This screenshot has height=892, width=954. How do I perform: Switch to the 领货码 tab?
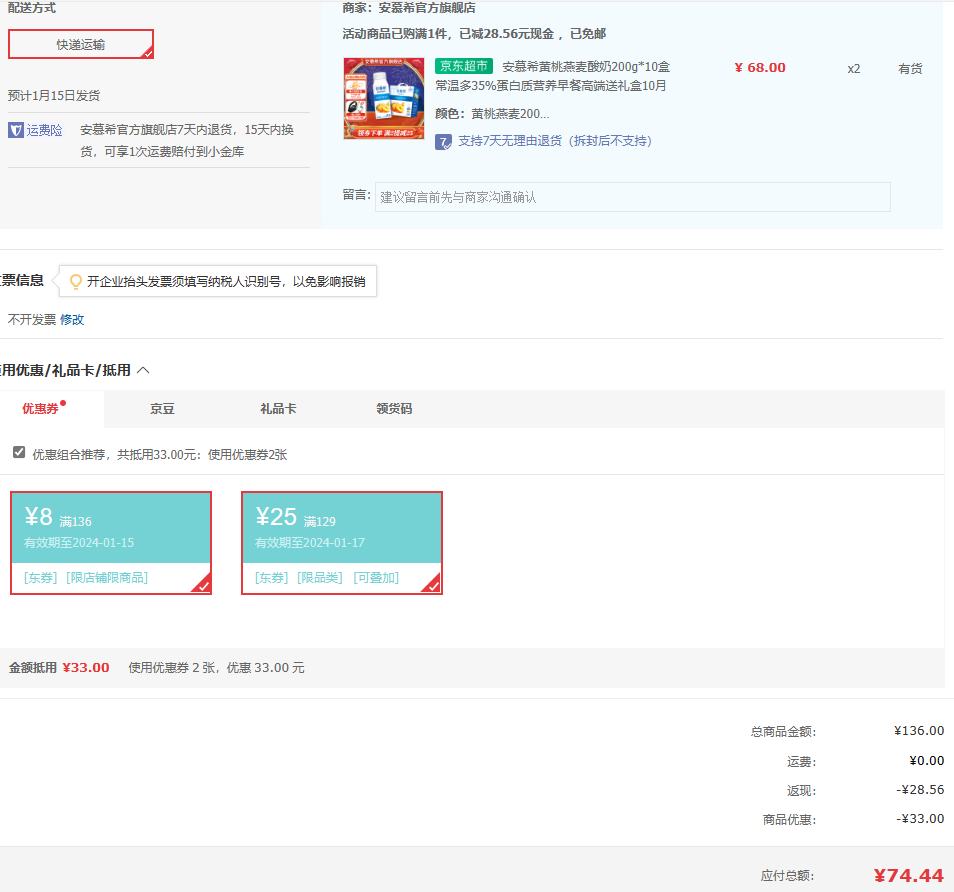point(394,409)
